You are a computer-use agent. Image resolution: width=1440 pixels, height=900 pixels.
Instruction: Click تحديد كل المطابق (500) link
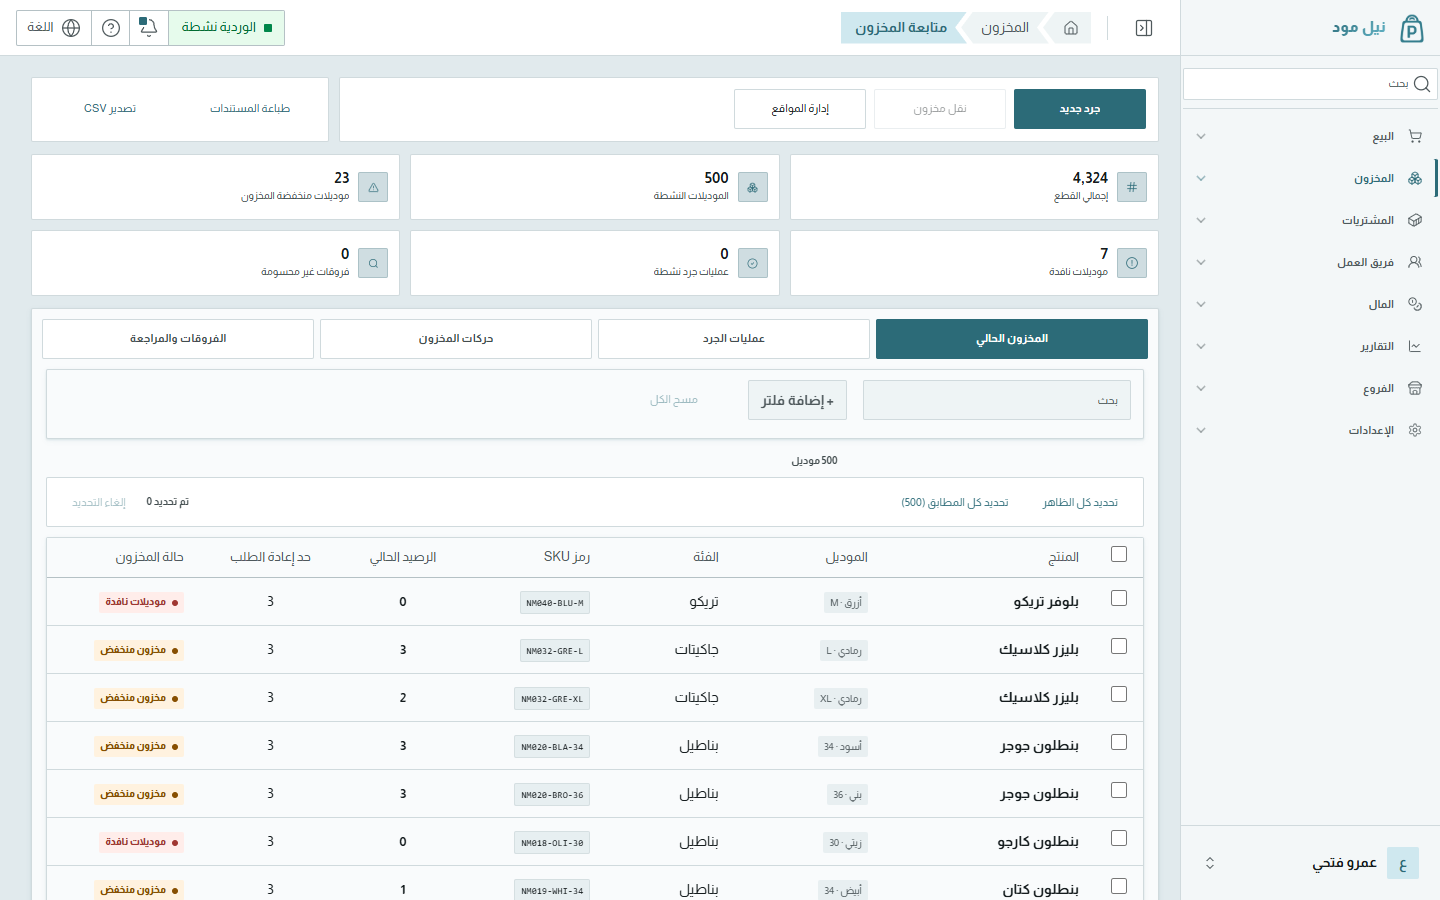tap(955, 502)
